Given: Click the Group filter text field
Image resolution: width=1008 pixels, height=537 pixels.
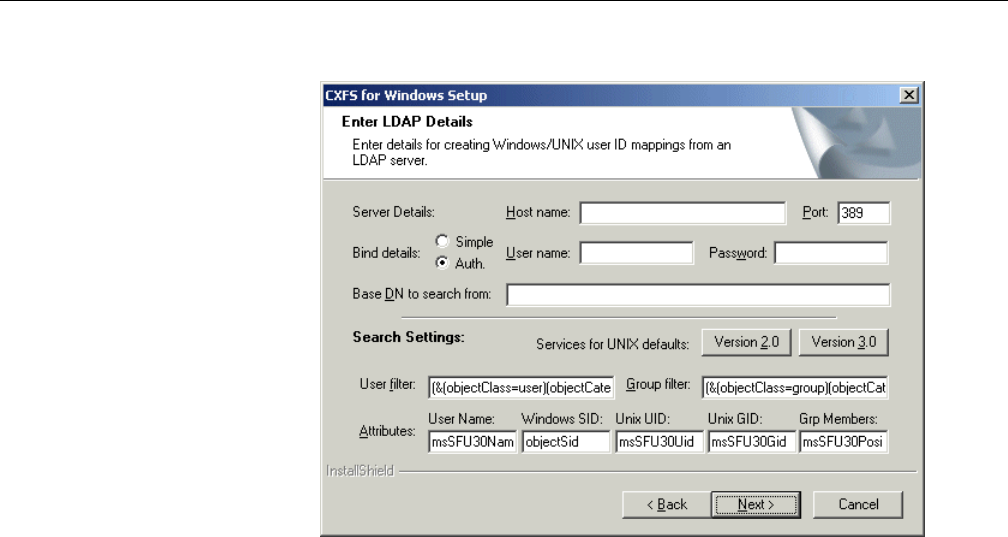Looking at the screenshot, I should pos(795,387).
